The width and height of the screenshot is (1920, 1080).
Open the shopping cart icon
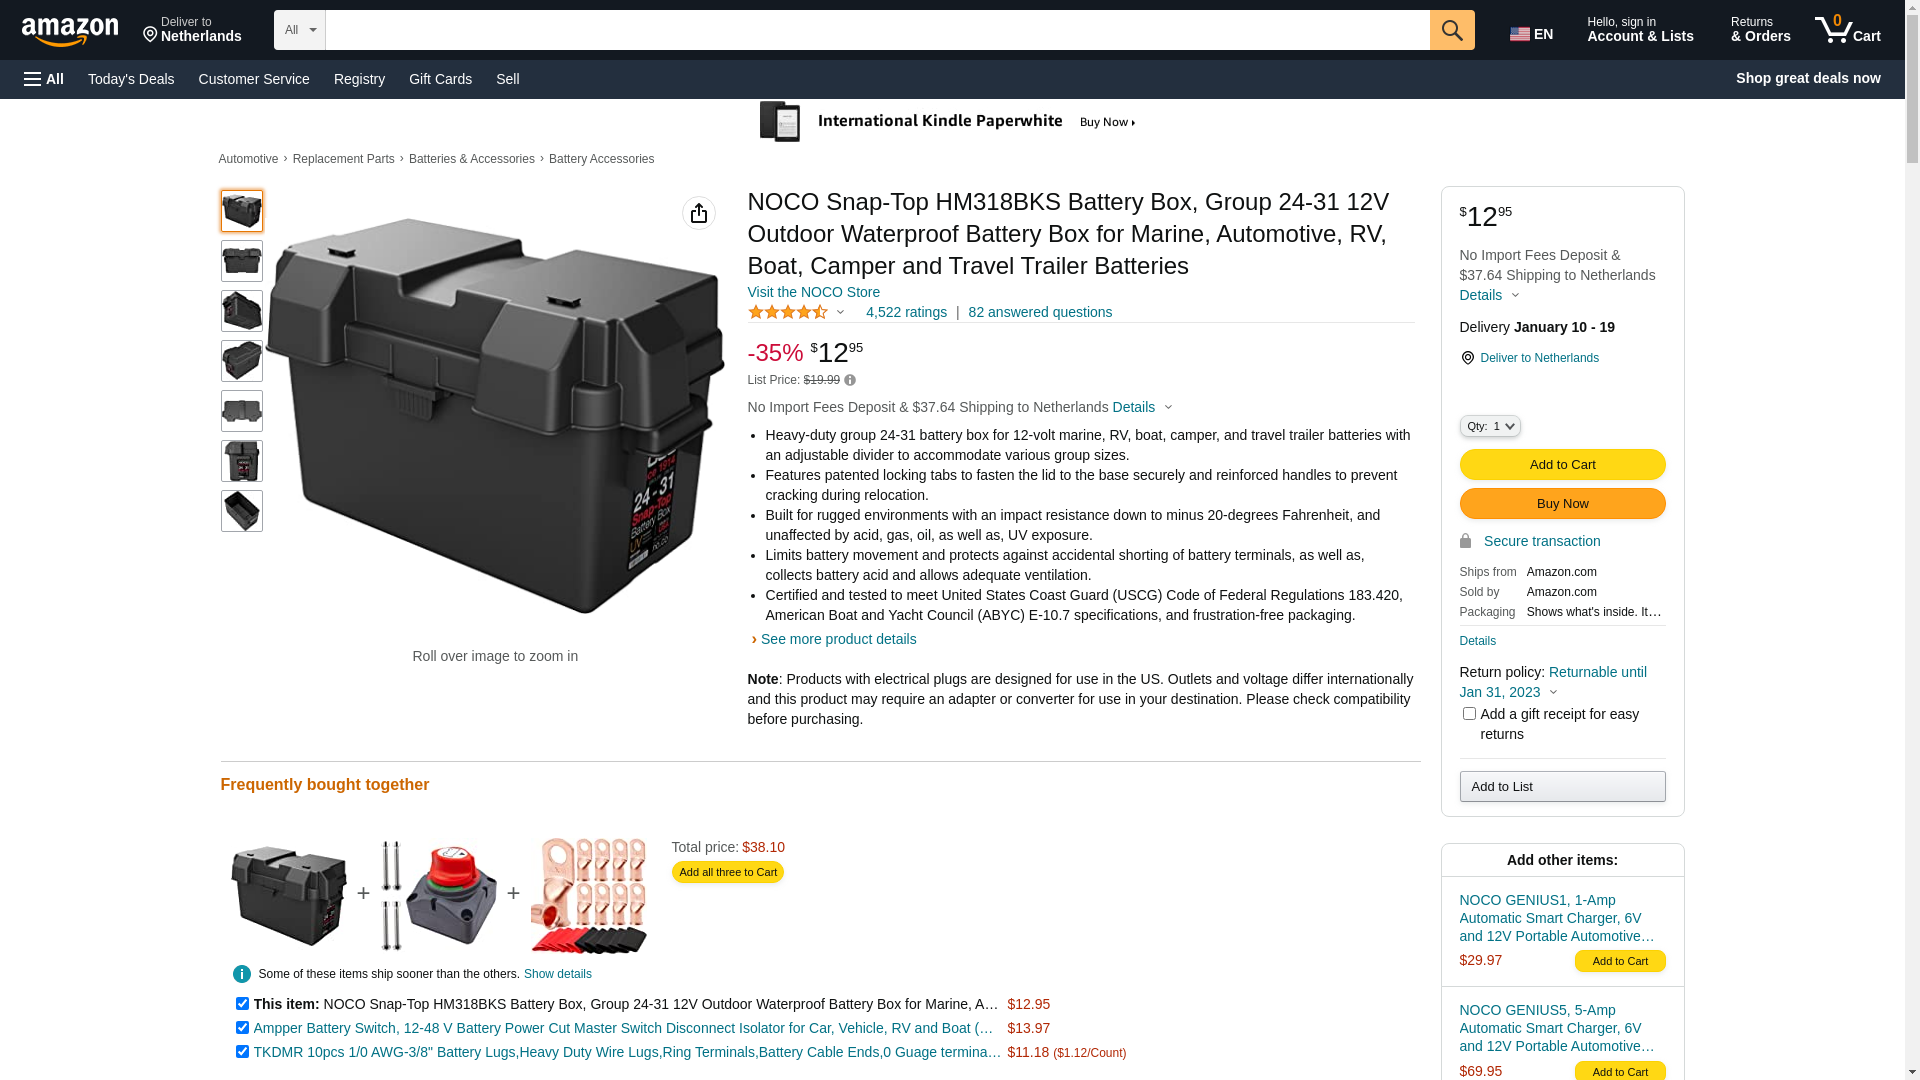click(1847, 30)
